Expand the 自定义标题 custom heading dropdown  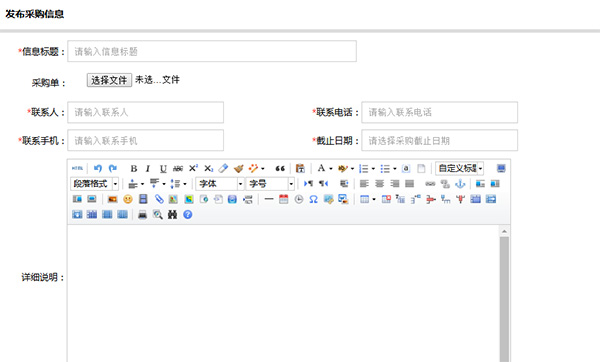coord(460,168)
